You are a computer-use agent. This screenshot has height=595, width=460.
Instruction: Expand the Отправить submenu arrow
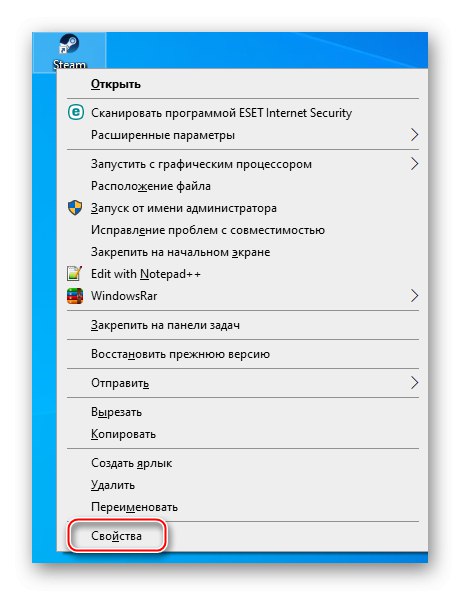[x=414, y=383]
